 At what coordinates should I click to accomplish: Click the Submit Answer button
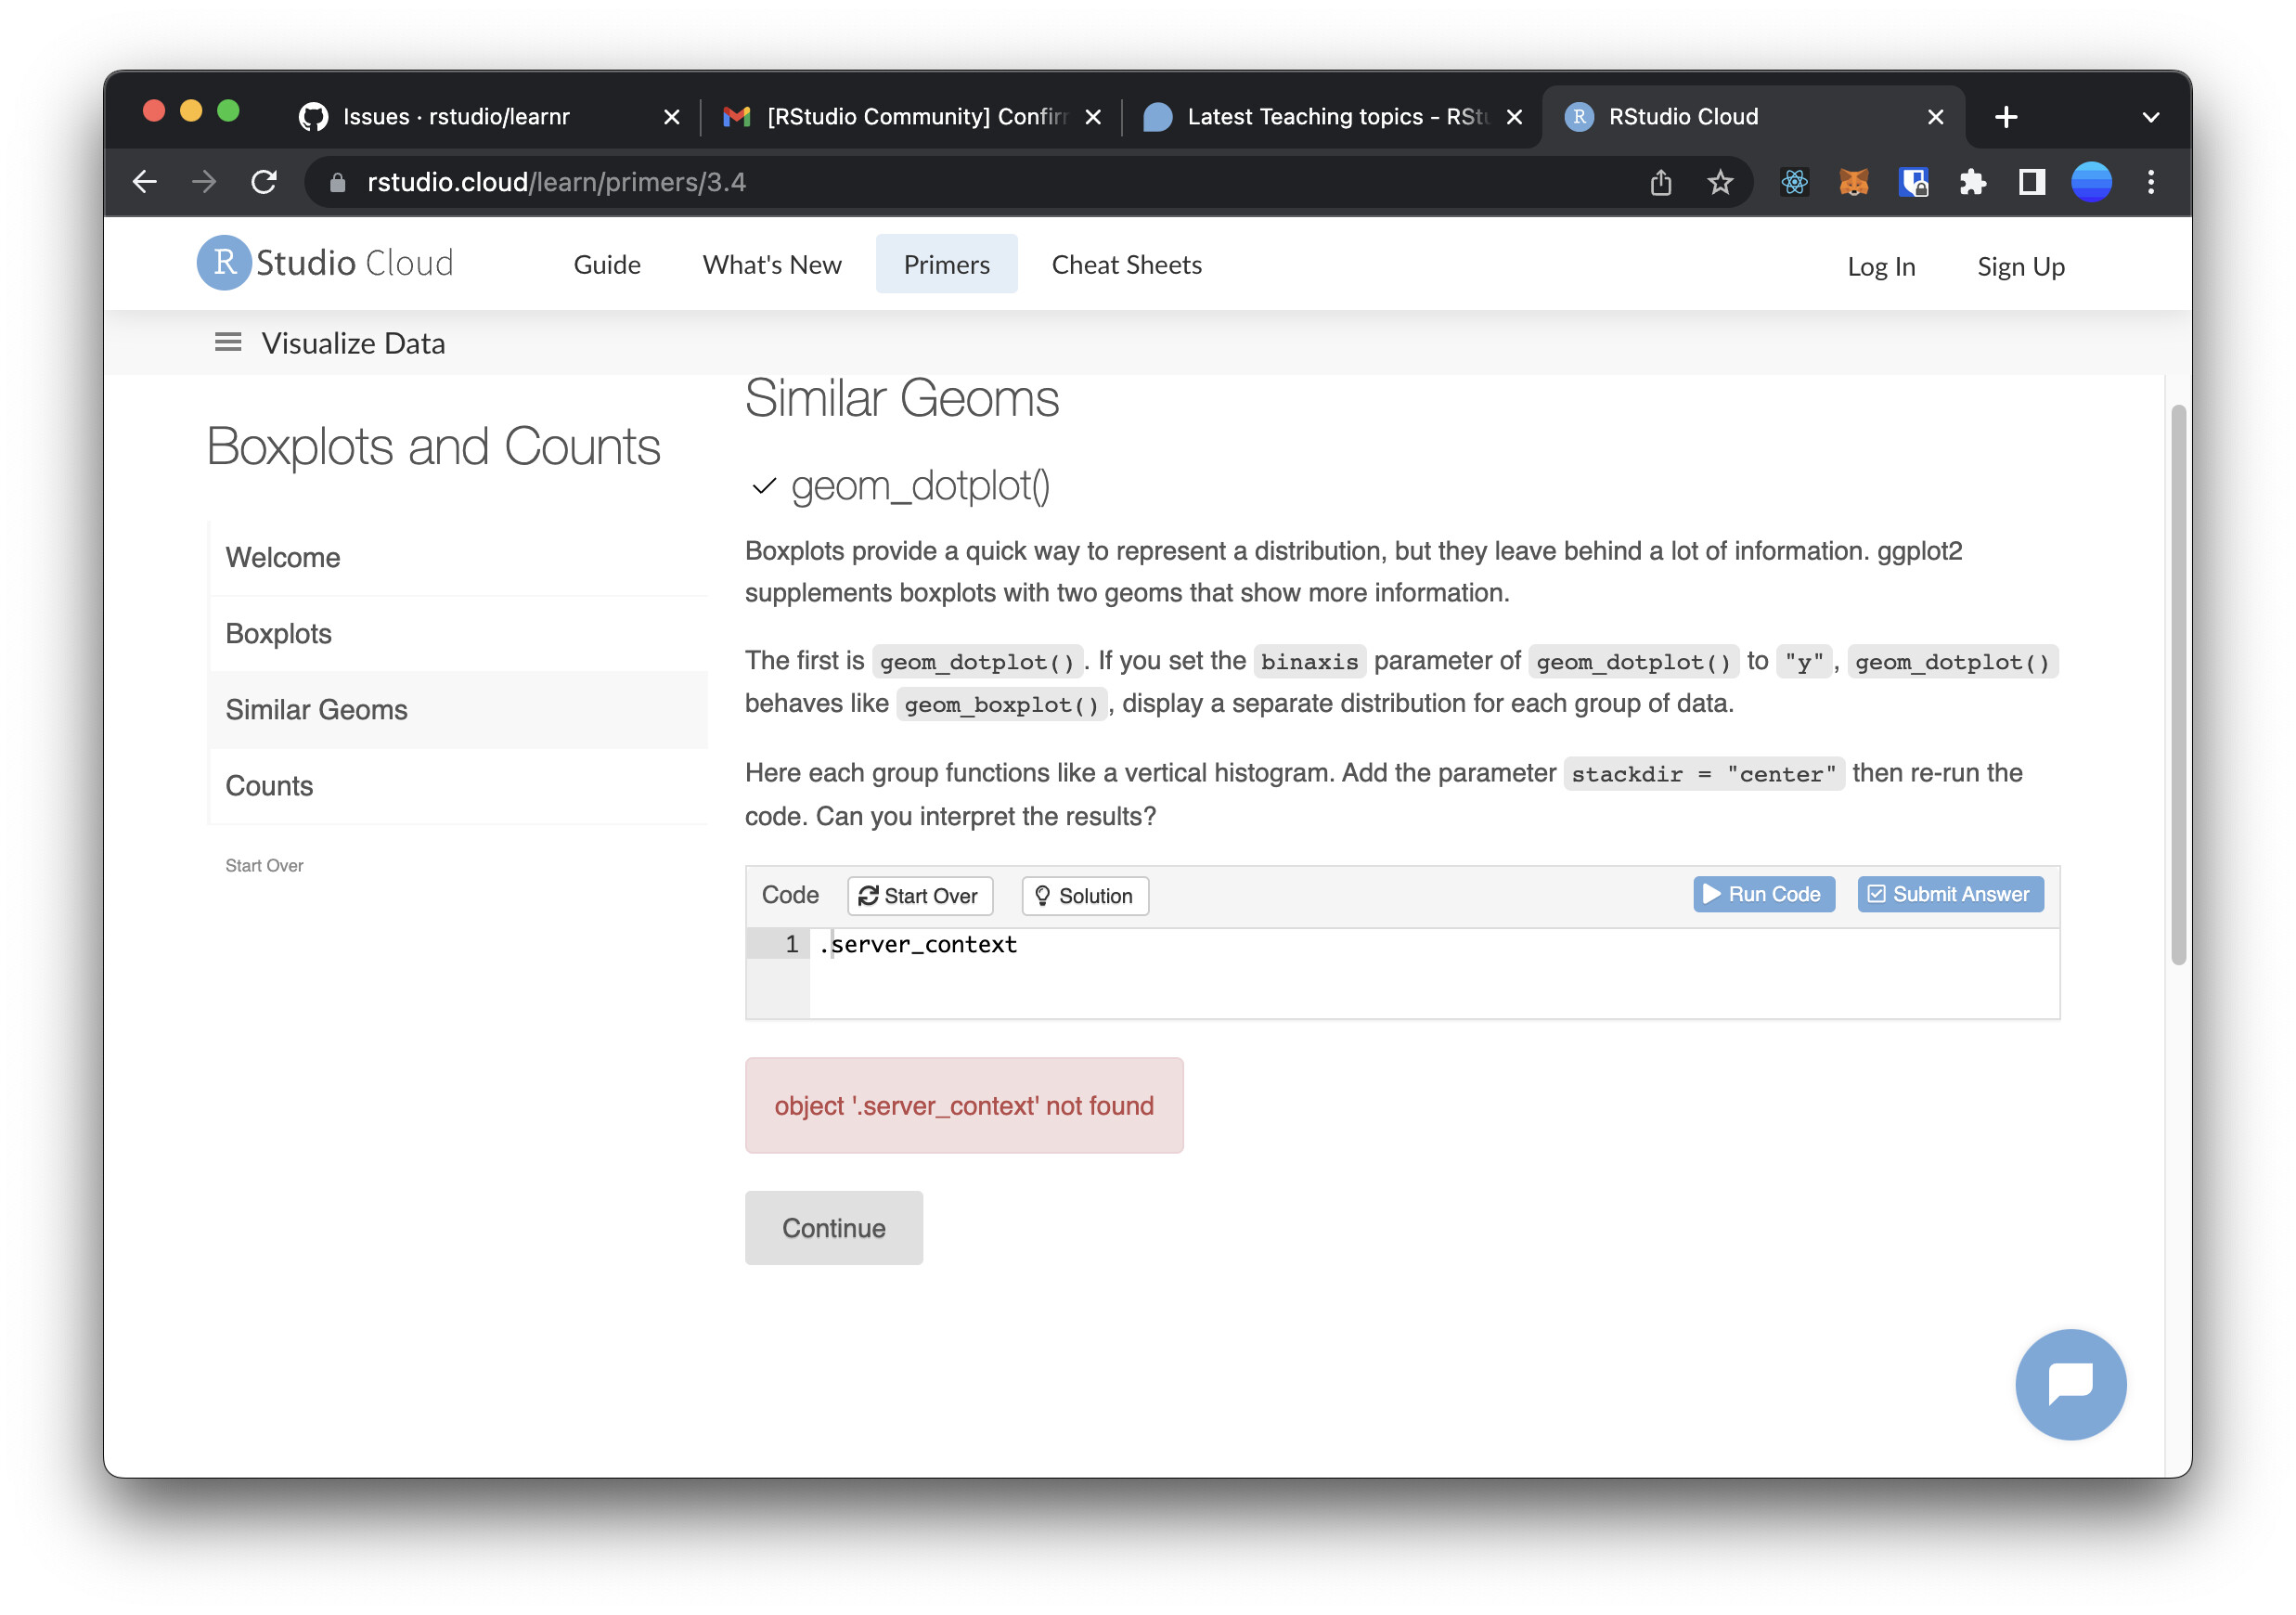(1950, 894)
